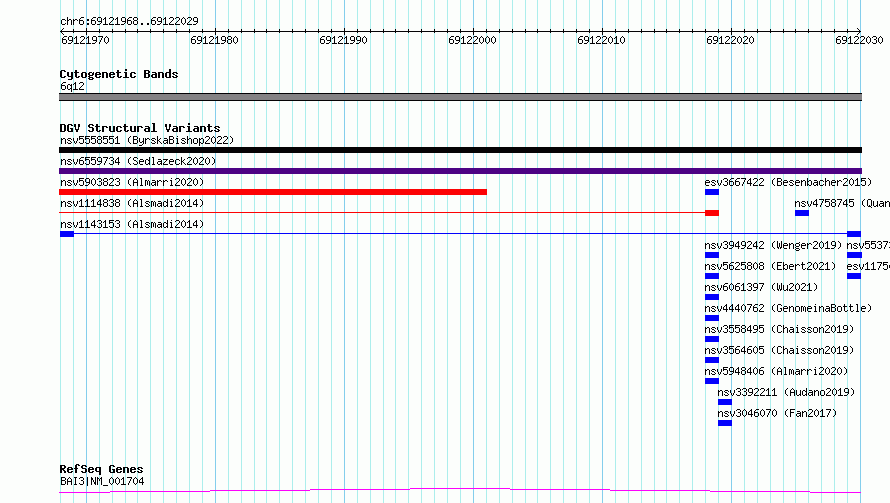Open the nsv5948406 (Almarri2020) label
Viewport: 890px width, 503px height.
pos(776,371)
